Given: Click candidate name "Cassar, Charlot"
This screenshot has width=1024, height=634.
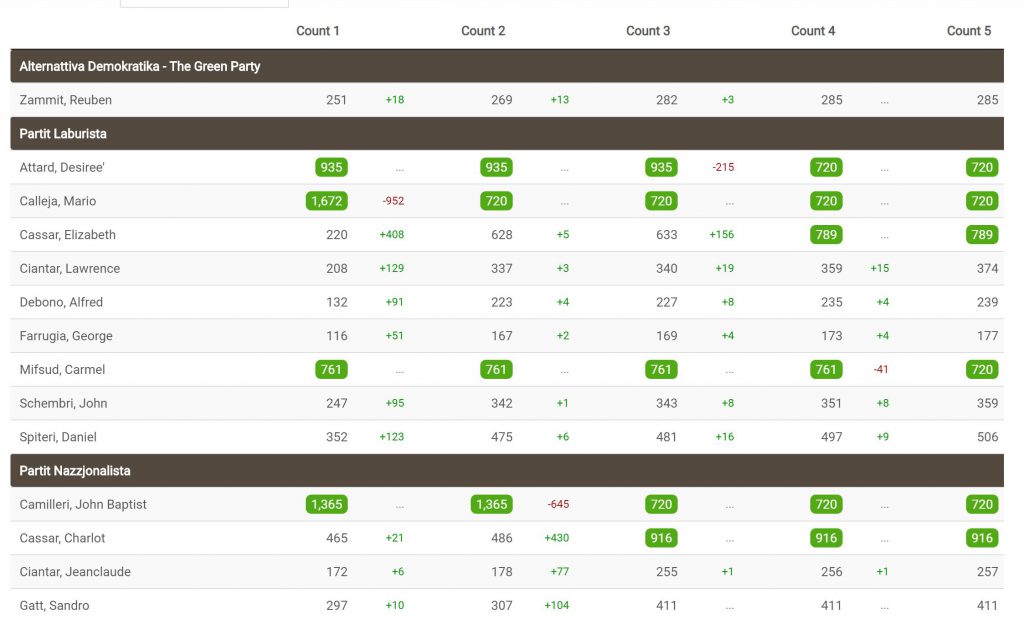Looking at the screenshot, I should [x=62, y=538].
